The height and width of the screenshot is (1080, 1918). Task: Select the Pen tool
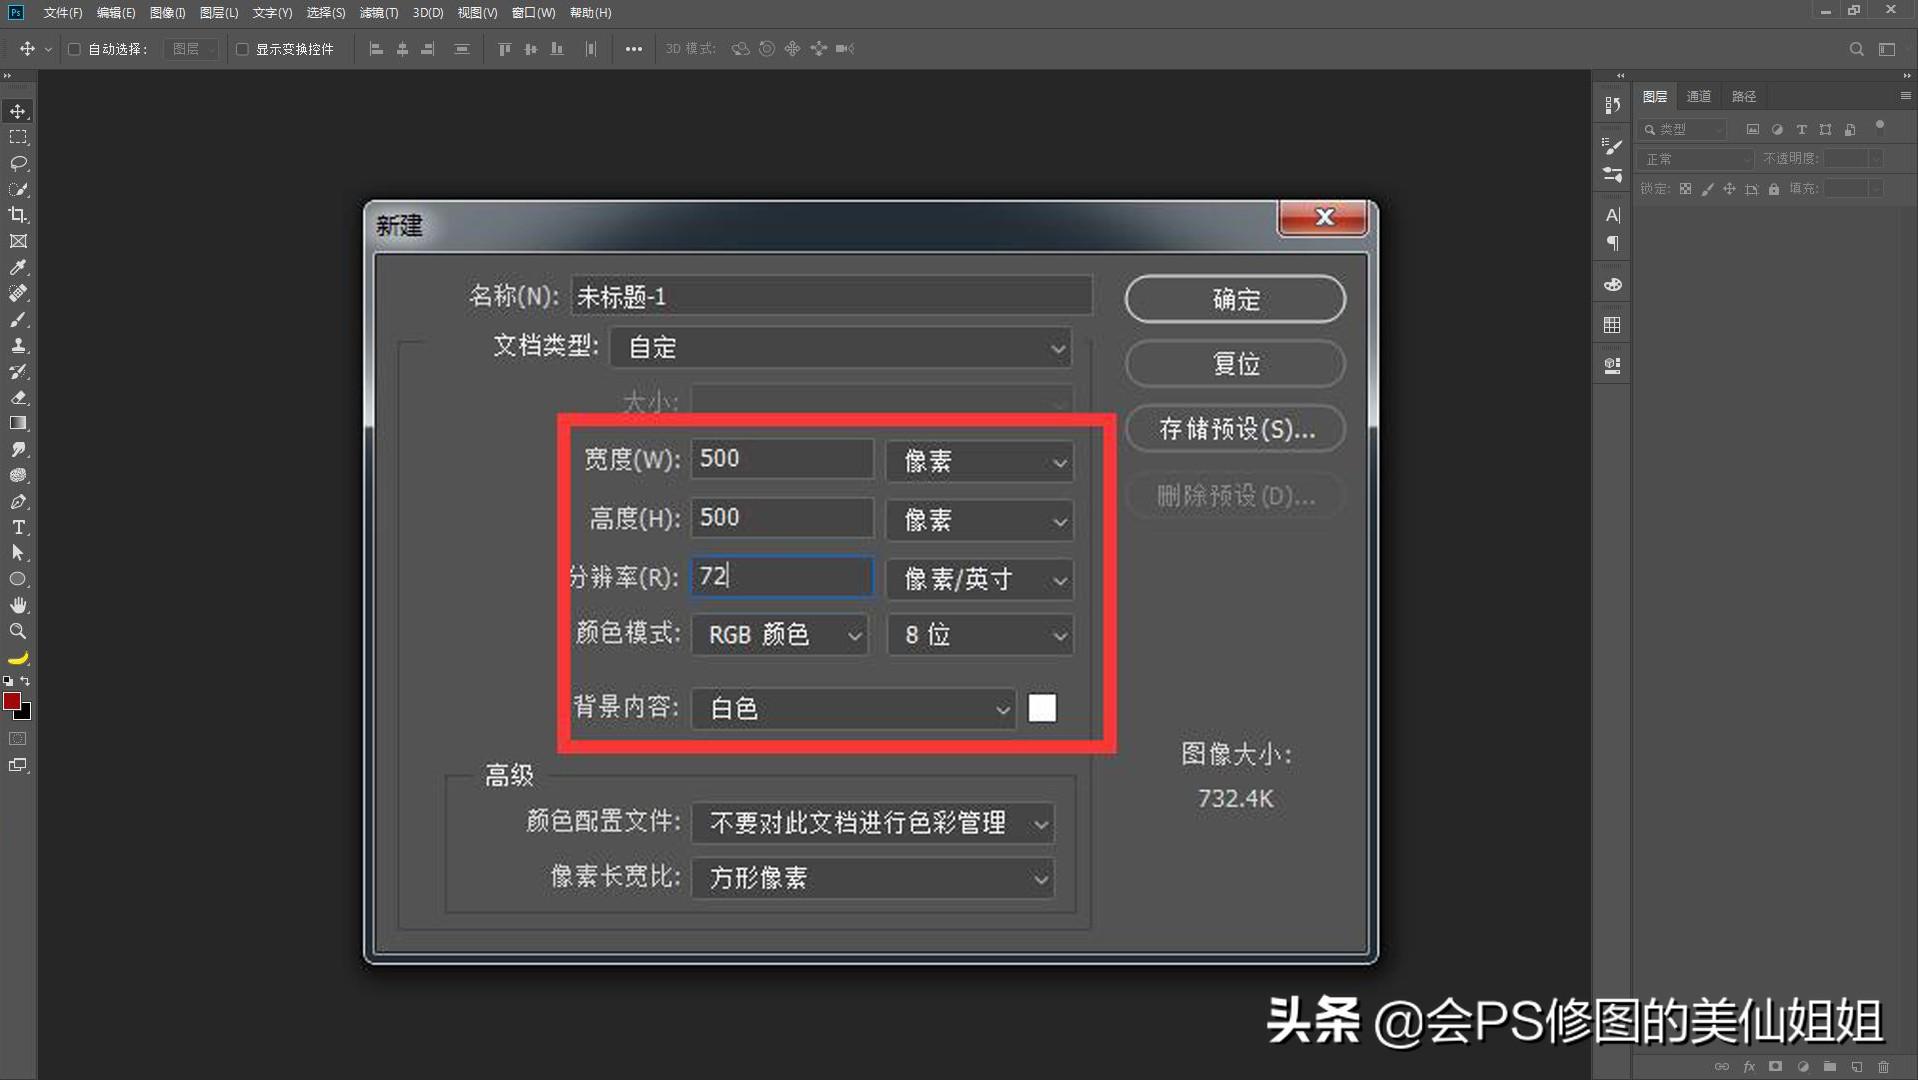18,501
